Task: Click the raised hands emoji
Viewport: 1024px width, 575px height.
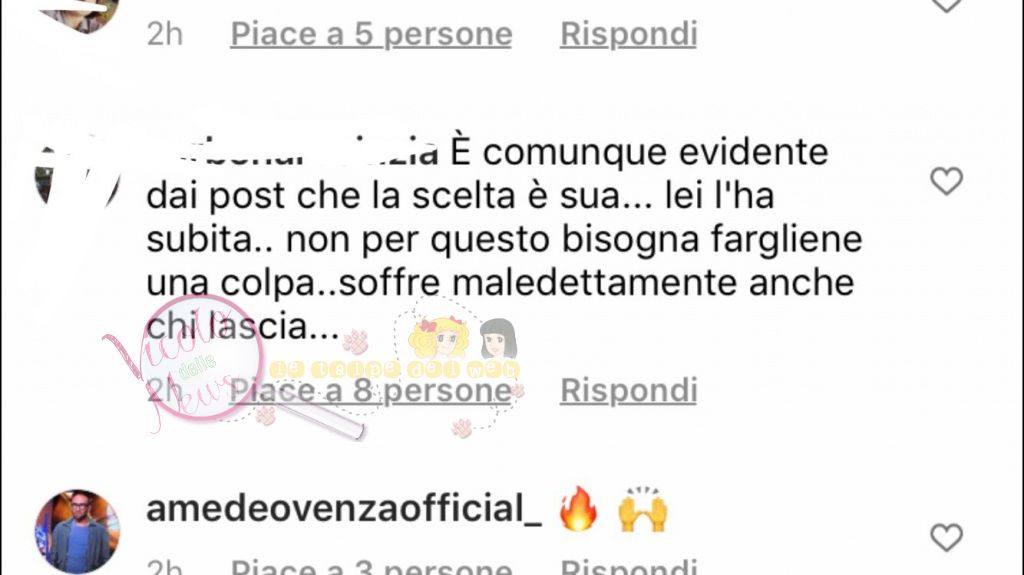Action: (642, 509)
